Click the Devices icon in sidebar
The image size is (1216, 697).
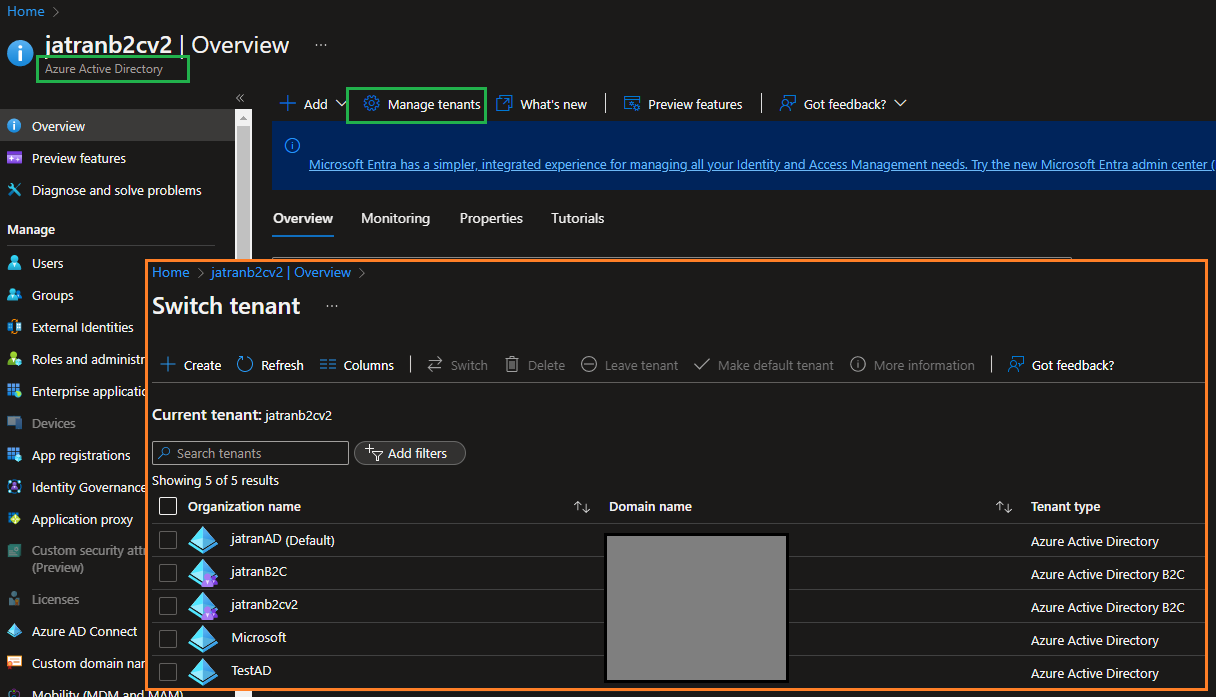point(14,423)
